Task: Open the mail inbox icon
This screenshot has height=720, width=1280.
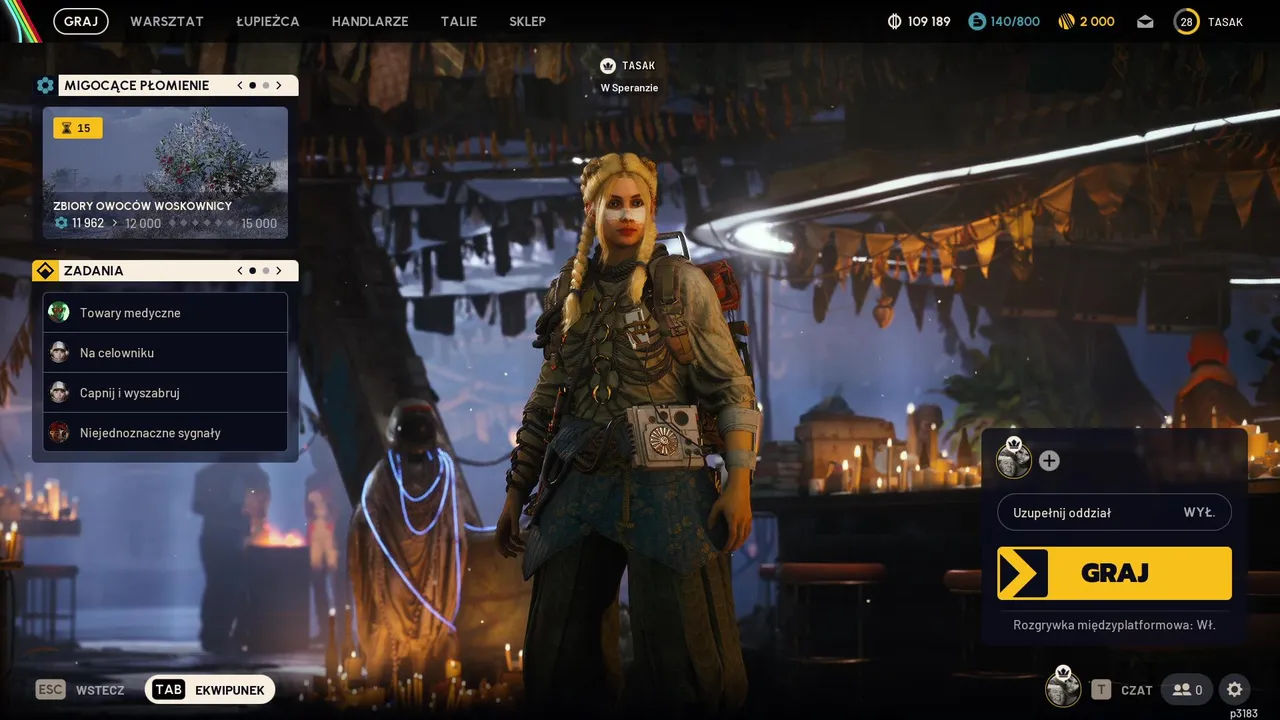Action: tap(1146, 21)
